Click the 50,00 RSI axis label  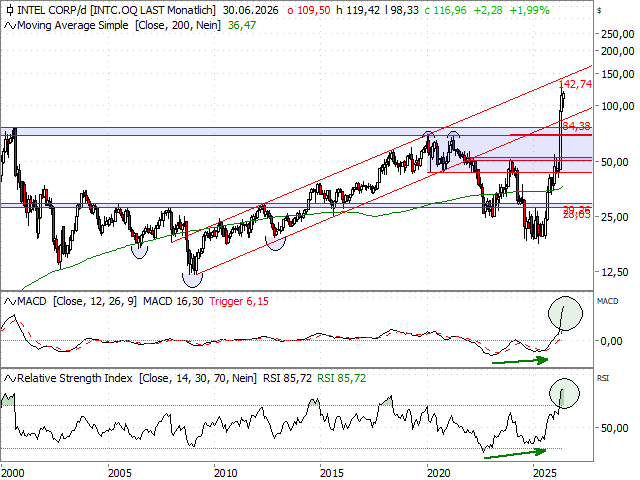614,428
